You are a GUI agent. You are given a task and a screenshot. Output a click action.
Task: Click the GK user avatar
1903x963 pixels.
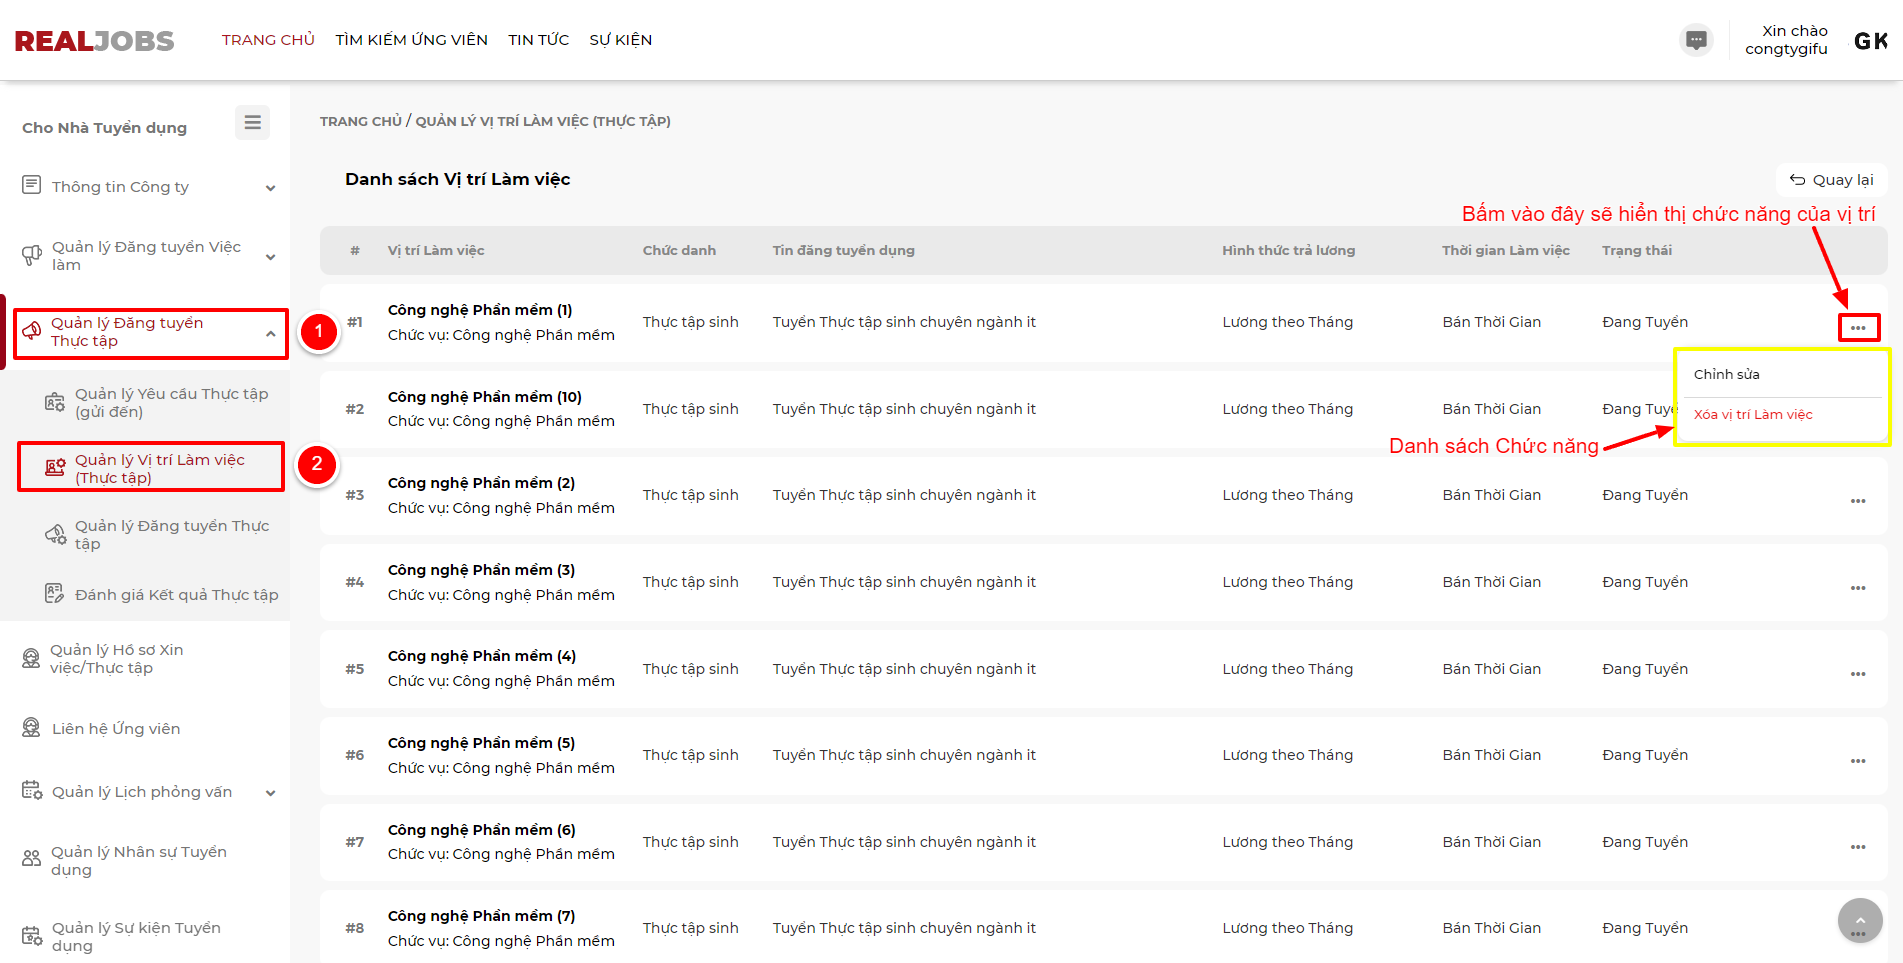click(1869, 41)
